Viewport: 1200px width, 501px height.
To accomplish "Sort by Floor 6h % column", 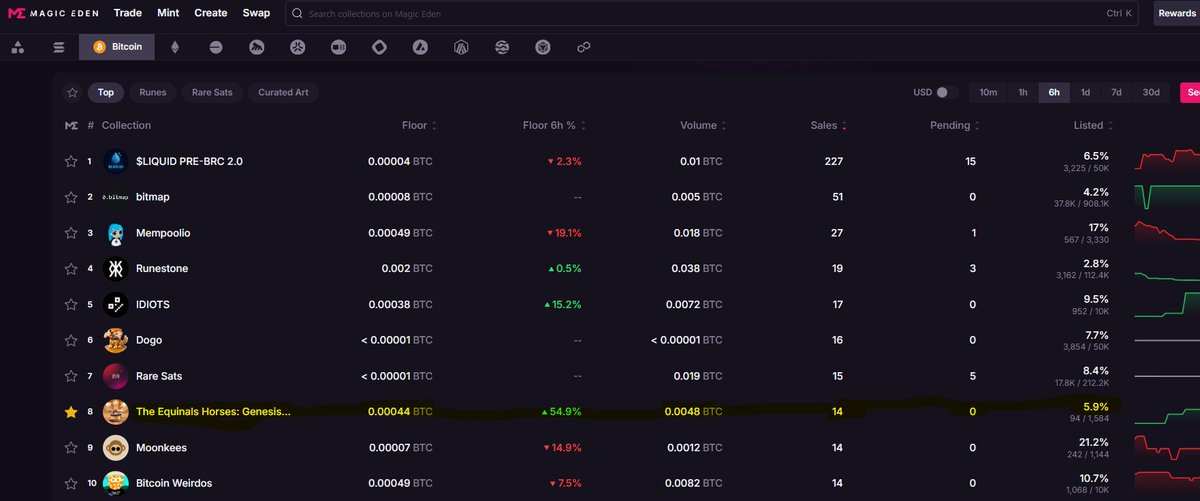I will 554,125.
